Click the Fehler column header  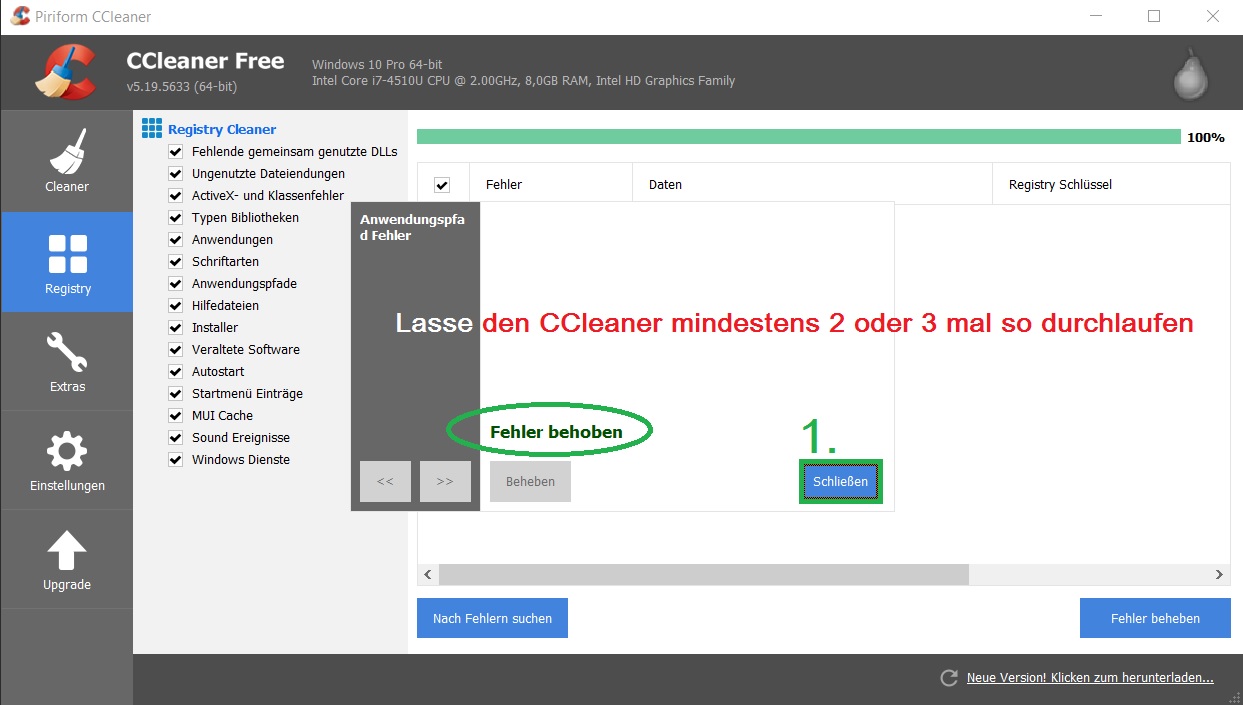[x=551, y=184]
